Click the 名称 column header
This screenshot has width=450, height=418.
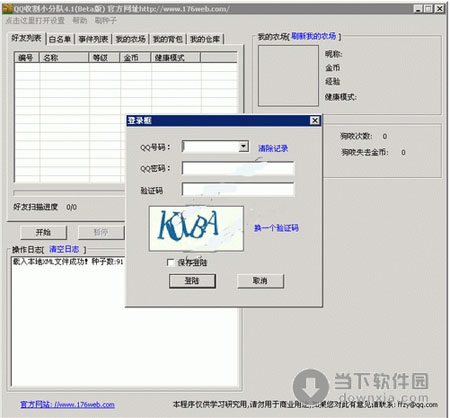click(64, 58)
